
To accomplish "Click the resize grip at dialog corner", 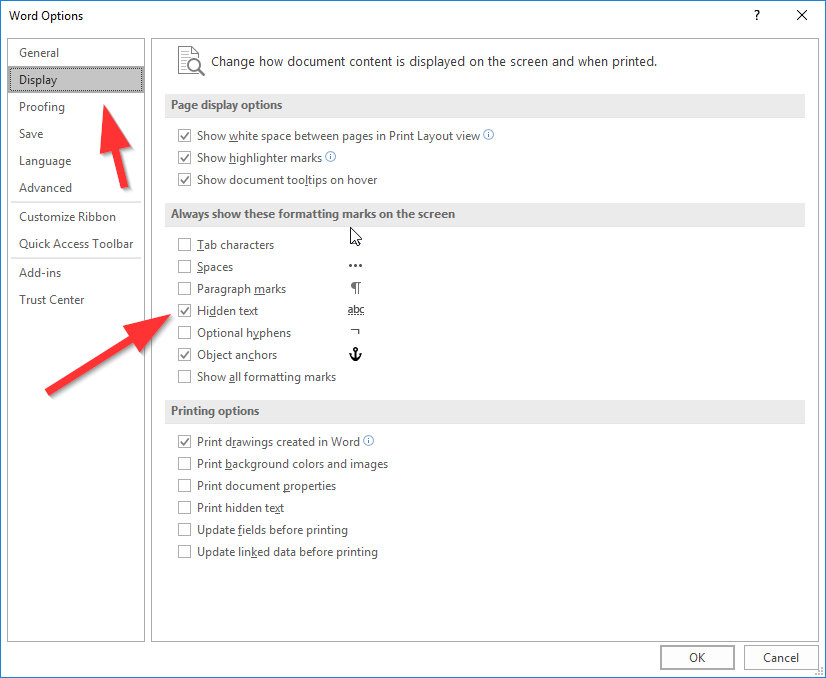I will click(x=819, y=671).
